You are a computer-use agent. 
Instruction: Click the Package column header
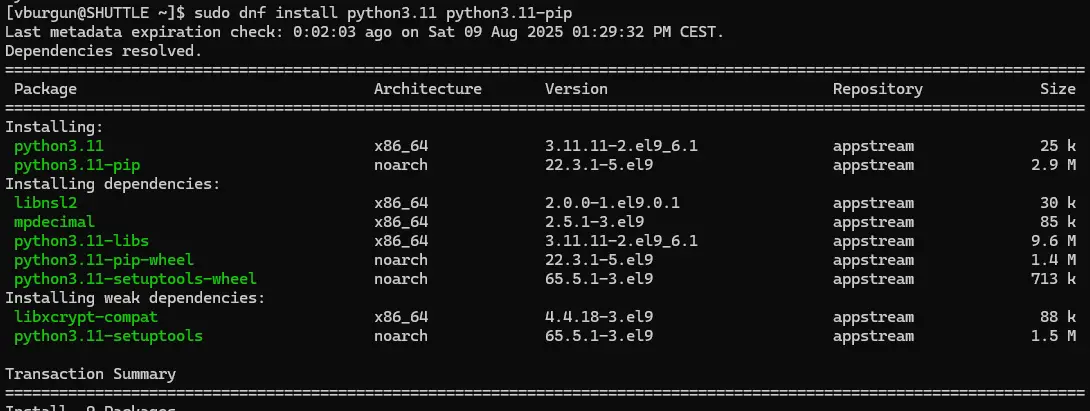(x=45, y=89)
